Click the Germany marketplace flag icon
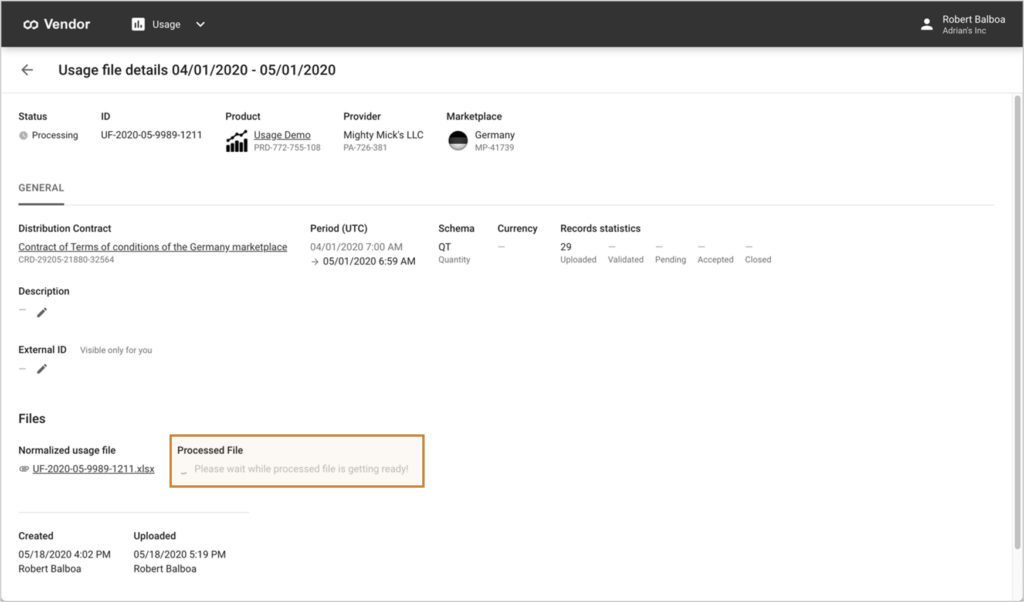 pos(458,140)
